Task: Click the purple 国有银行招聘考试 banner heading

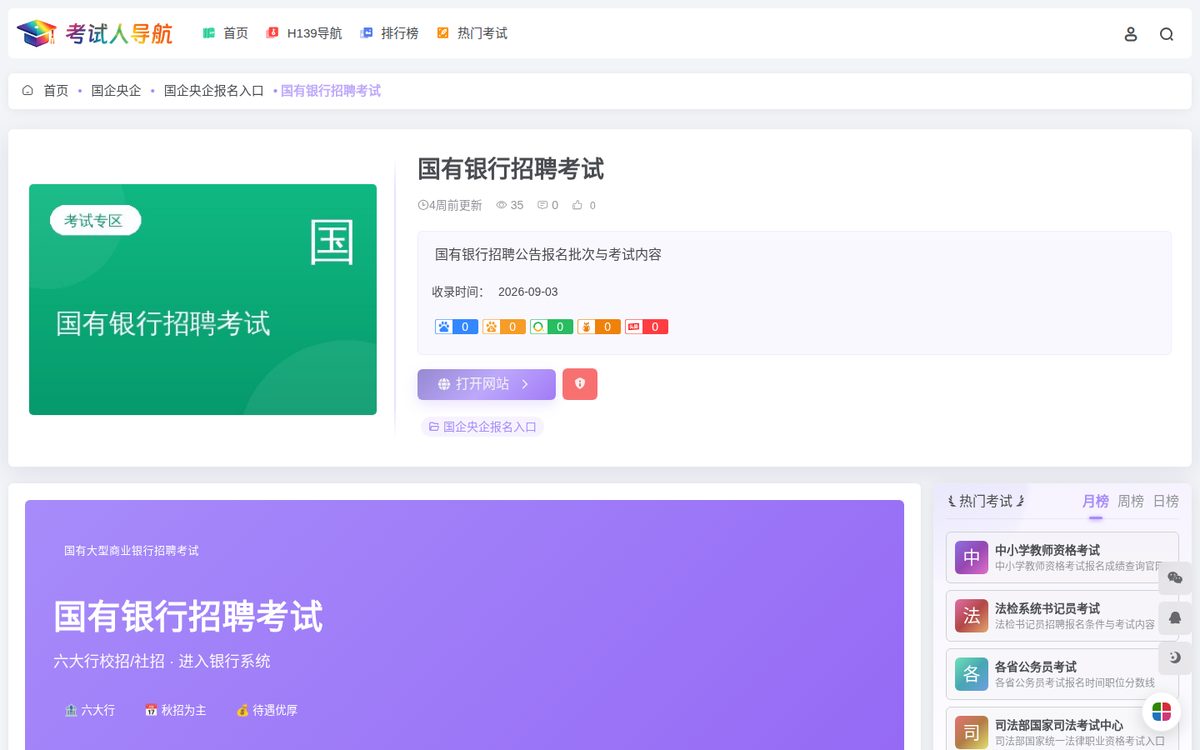Action: pyautogui.click(x=188, y=616)
